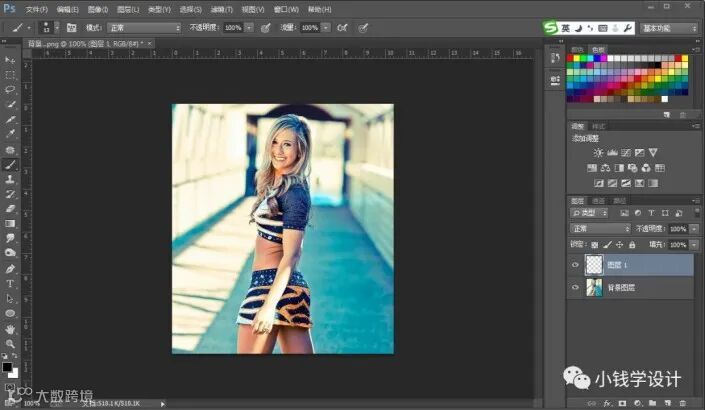This screenshot has height=410, width=705.
Task: Select the Brush tool in toolbox
Action: point(10,165)
